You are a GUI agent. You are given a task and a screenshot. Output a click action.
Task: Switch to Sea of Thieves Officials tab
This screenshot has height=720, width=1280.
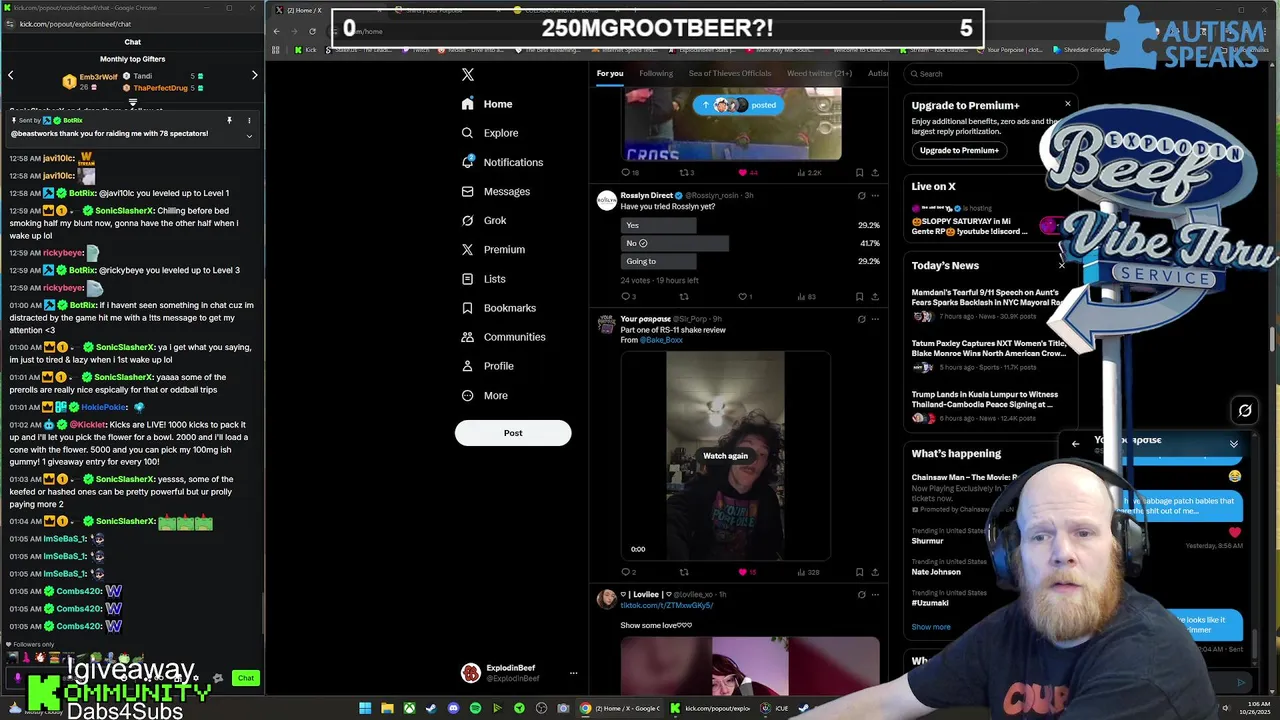pyautogui.click(x=730, y=73)
